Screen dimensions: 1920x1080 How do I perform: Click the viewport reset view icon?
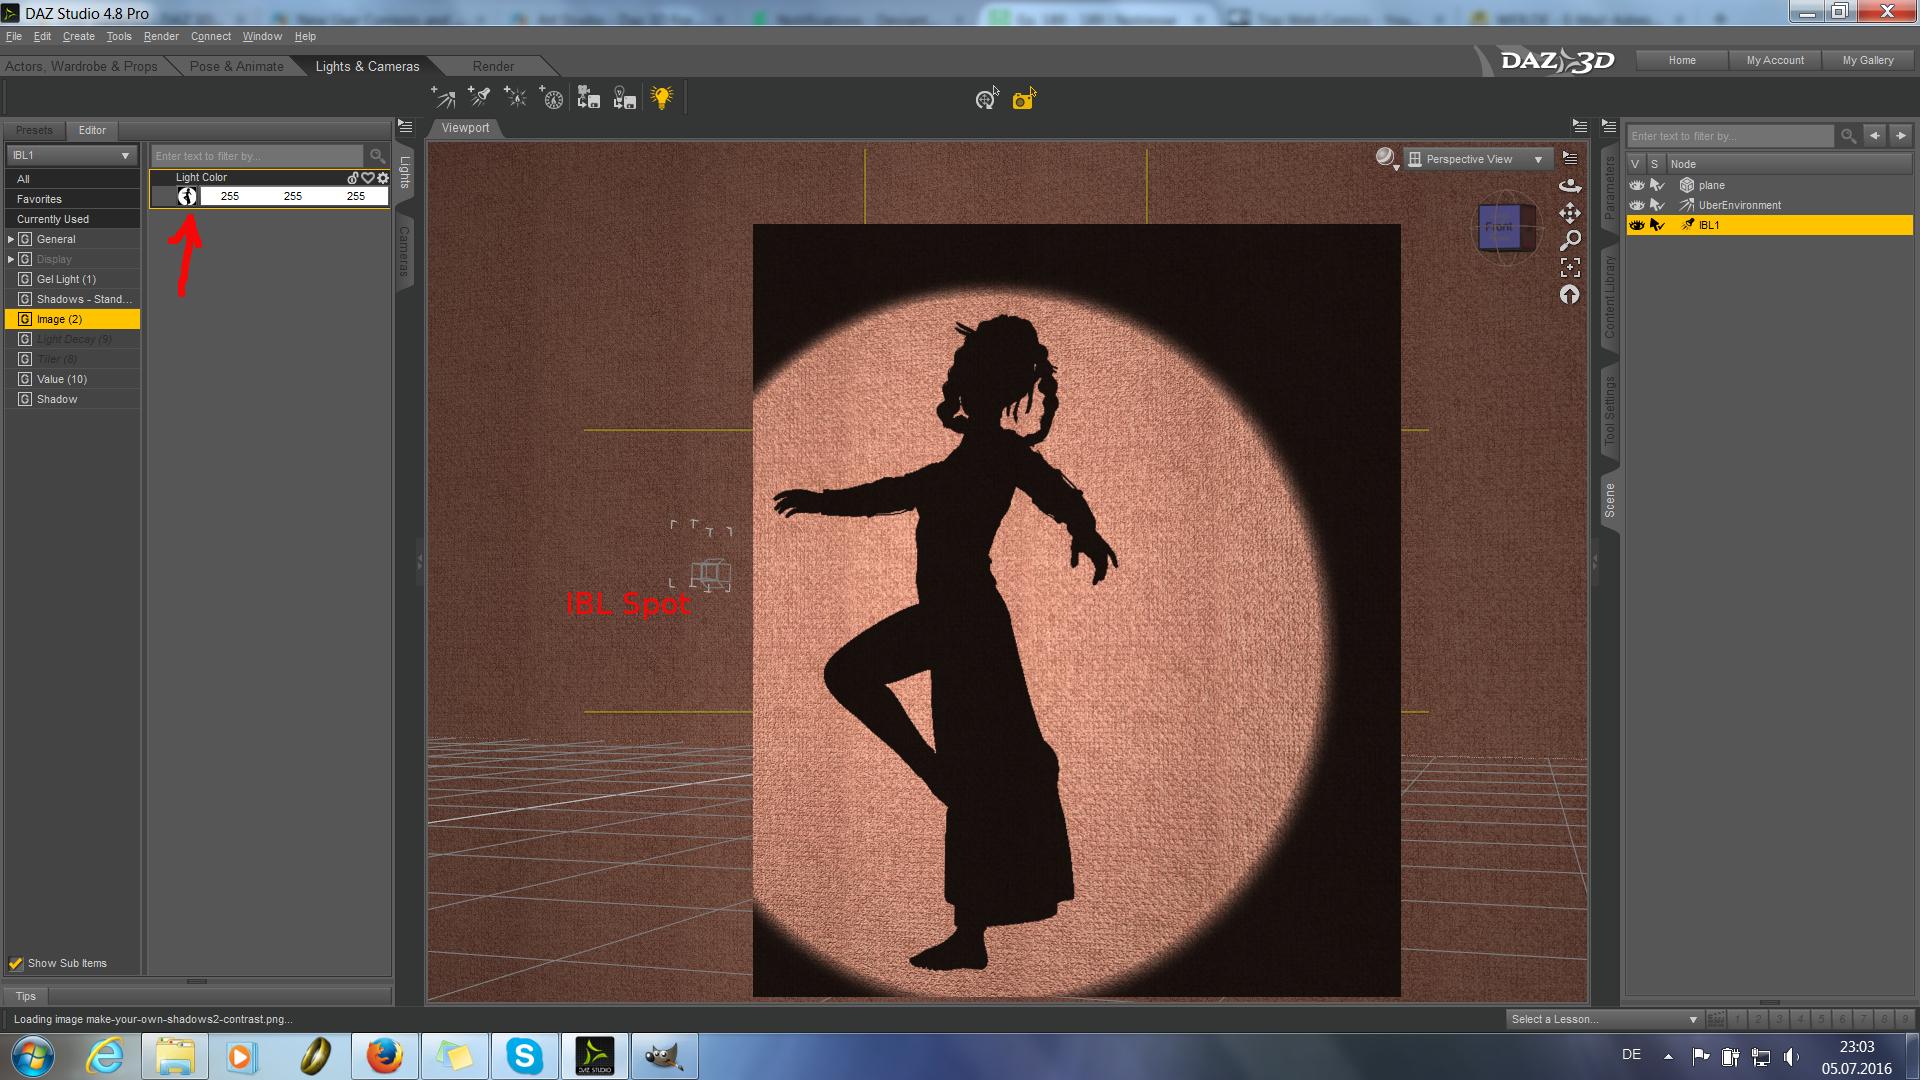[x=1570, y=295]
